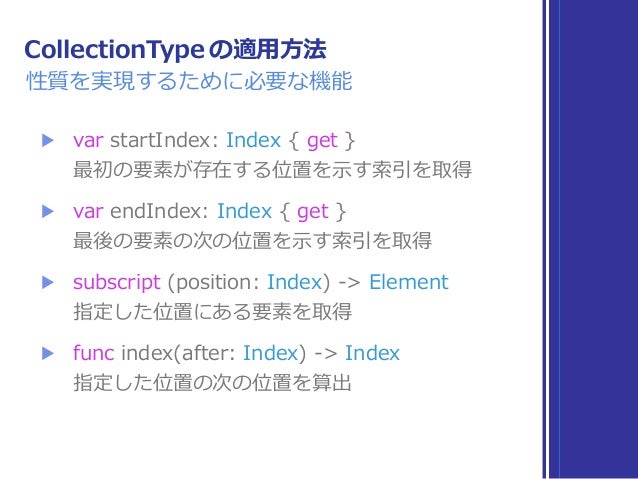This screenshot has height=479, width=638.
Task: Click the description 最初の要素が存在する位置を示す索引を取得
Action: pyautogui.click(x=273, y=170)
